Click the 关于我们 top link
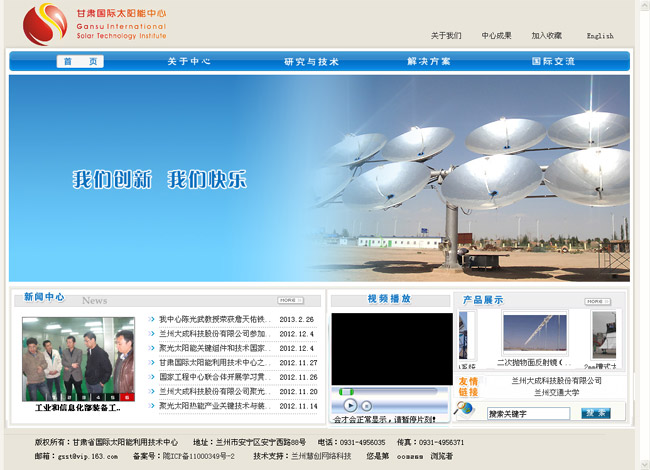Screen dimensions: 650x470 pos(446,36)
